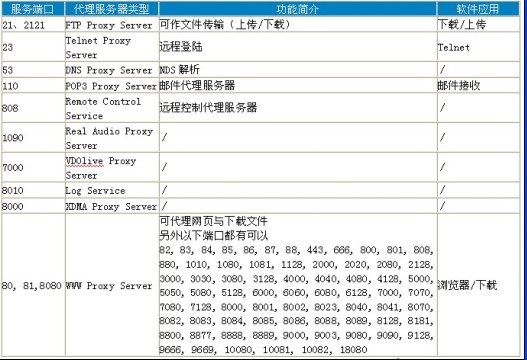Select the DNS Proxy Server cell
527x360 pixels.
112,70
